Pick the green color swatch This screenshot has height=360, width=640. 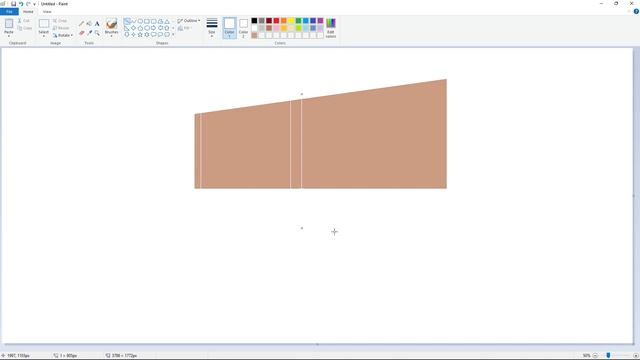tap(298, 21)
